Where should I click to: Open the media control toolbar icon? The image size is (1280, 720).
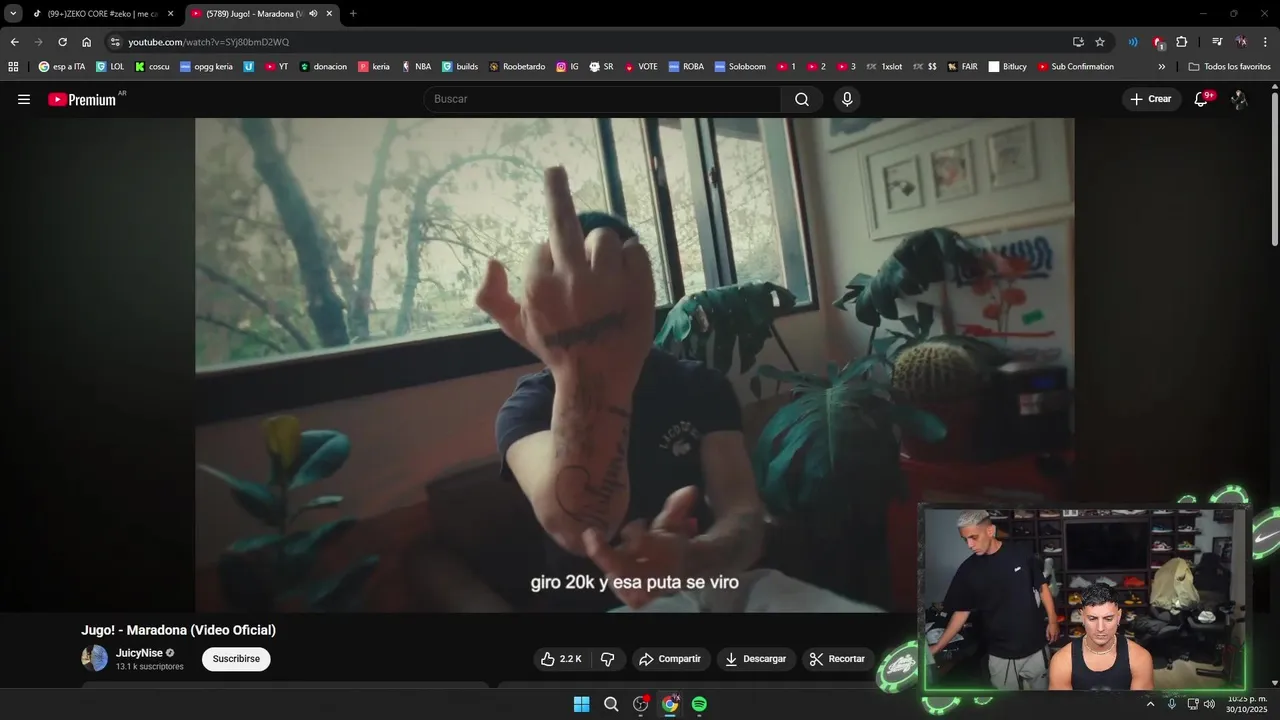tap(1217, 42)
